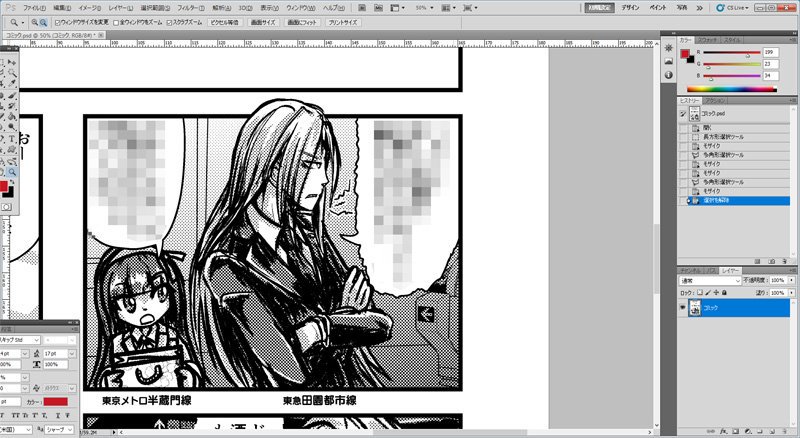This screenshot has width=800, height=438.
Task: Open the layer opacity 100% dropdown arrow
Action: (791, 280)
